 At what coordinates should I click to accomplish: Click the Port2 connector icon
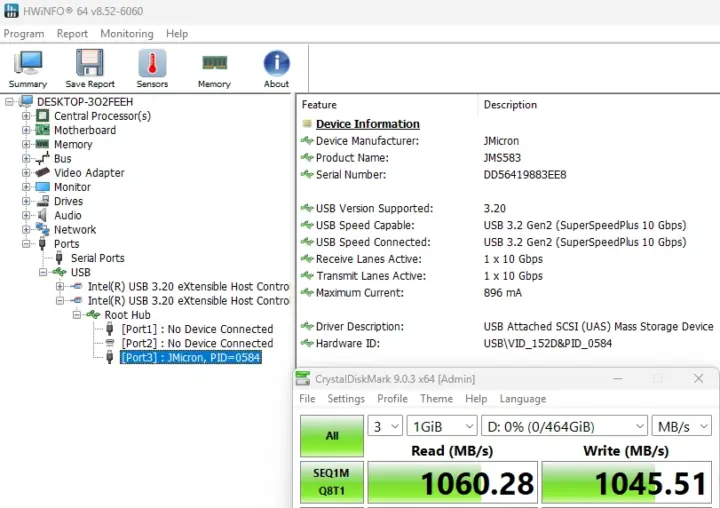point(109,343)
